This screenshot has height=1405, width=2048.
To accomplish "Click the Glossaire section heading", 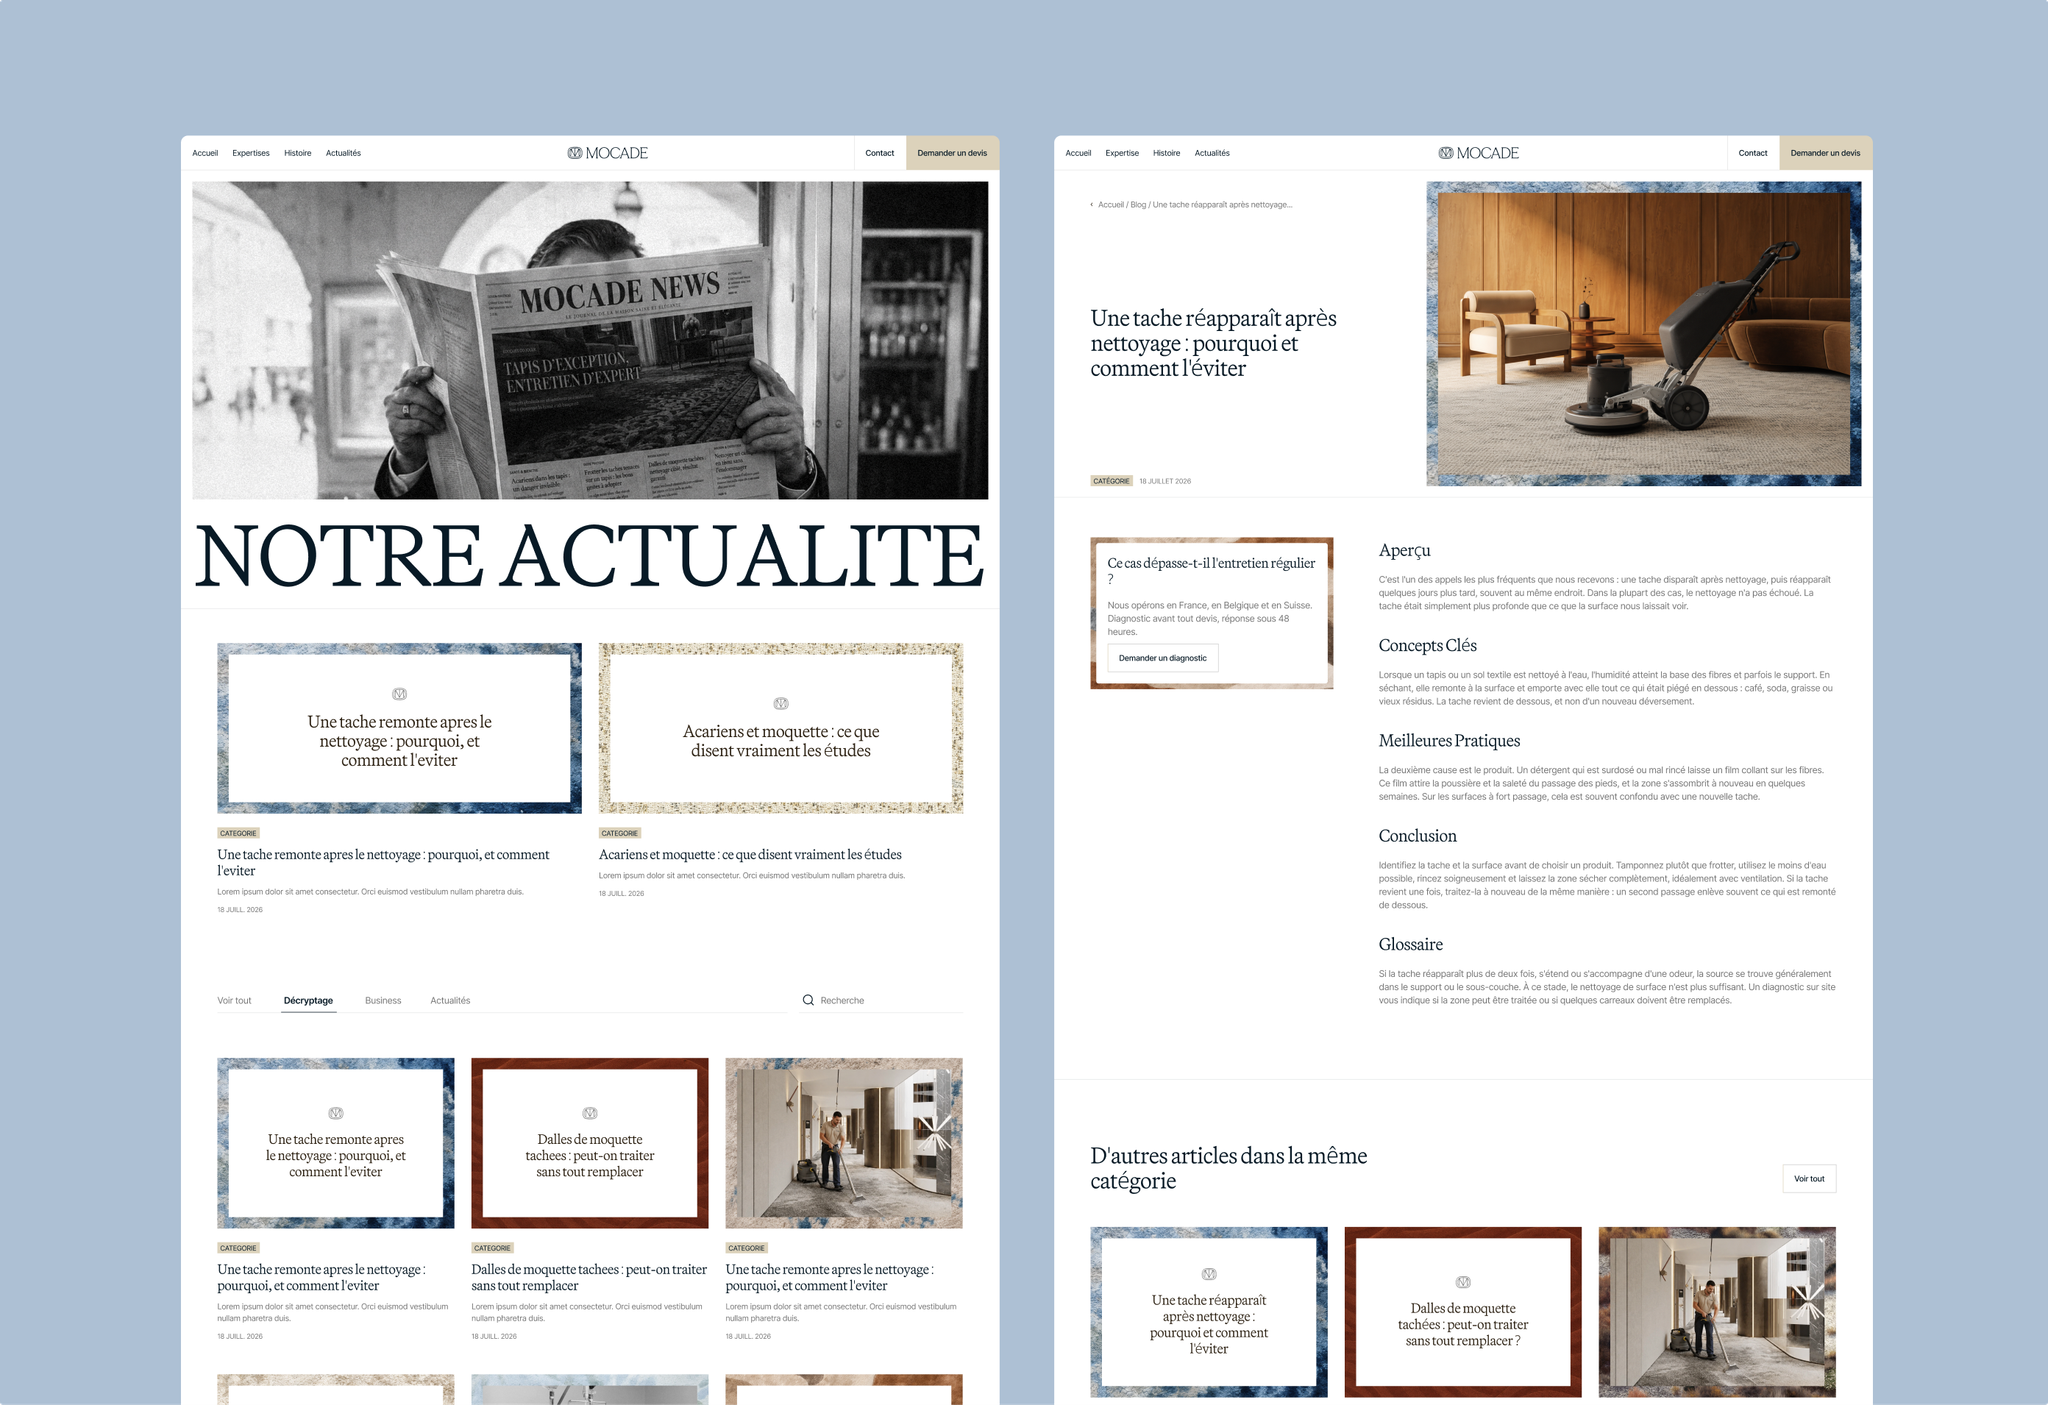I will click(x=1410, y=945).
